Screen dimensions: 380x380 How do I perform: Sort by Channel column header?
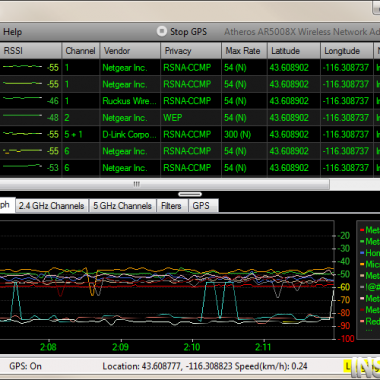point(81,51)
